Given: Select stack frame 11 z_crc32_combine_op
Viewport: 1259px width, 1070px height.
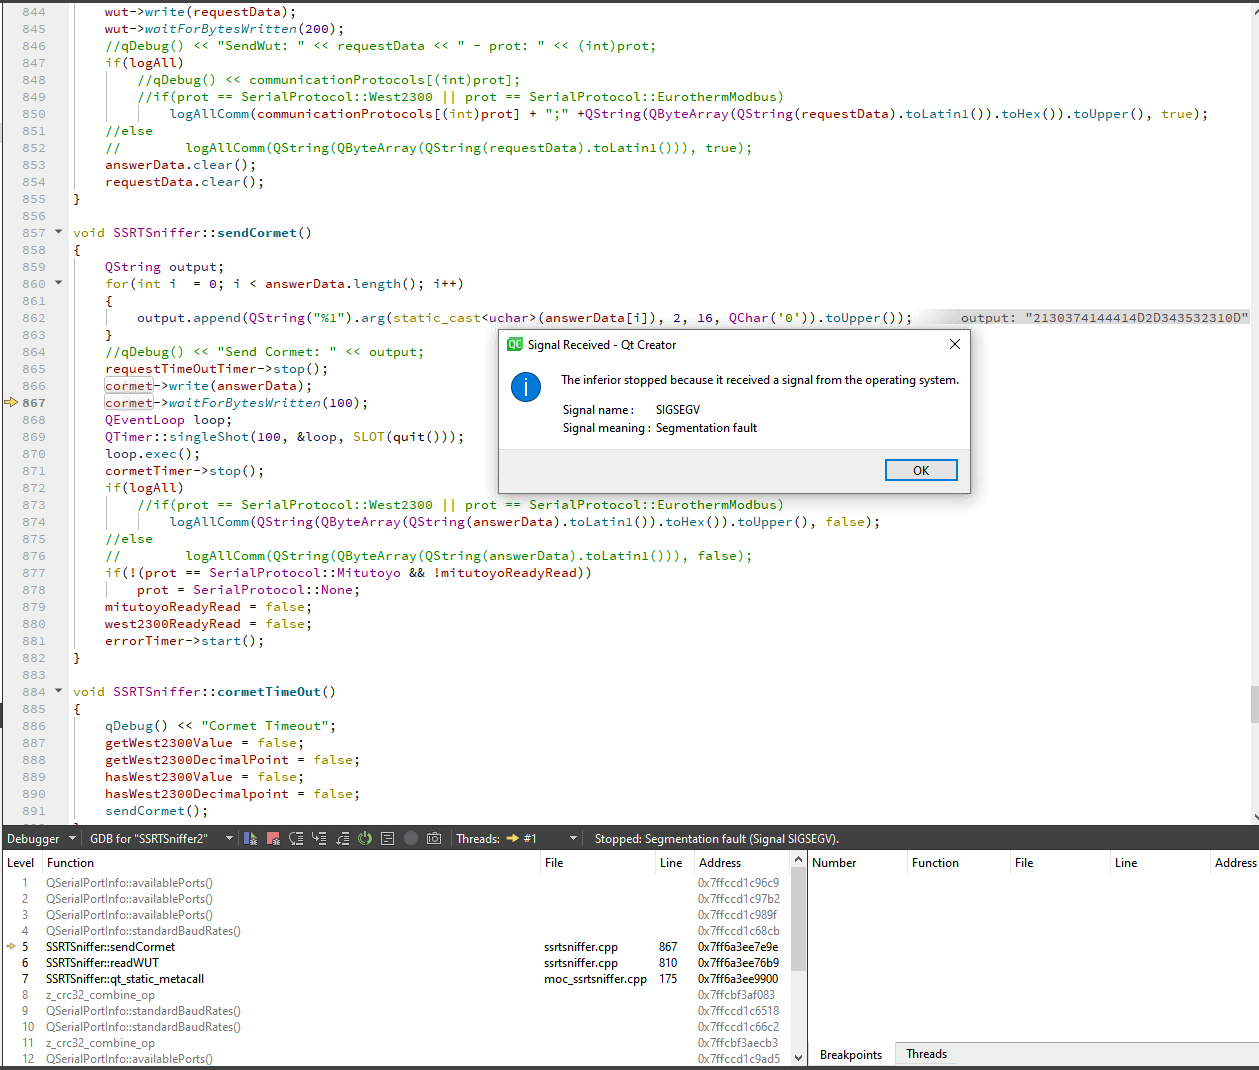Looking at the screenshot, I should pyautogui.click(x=396, y=1042).
